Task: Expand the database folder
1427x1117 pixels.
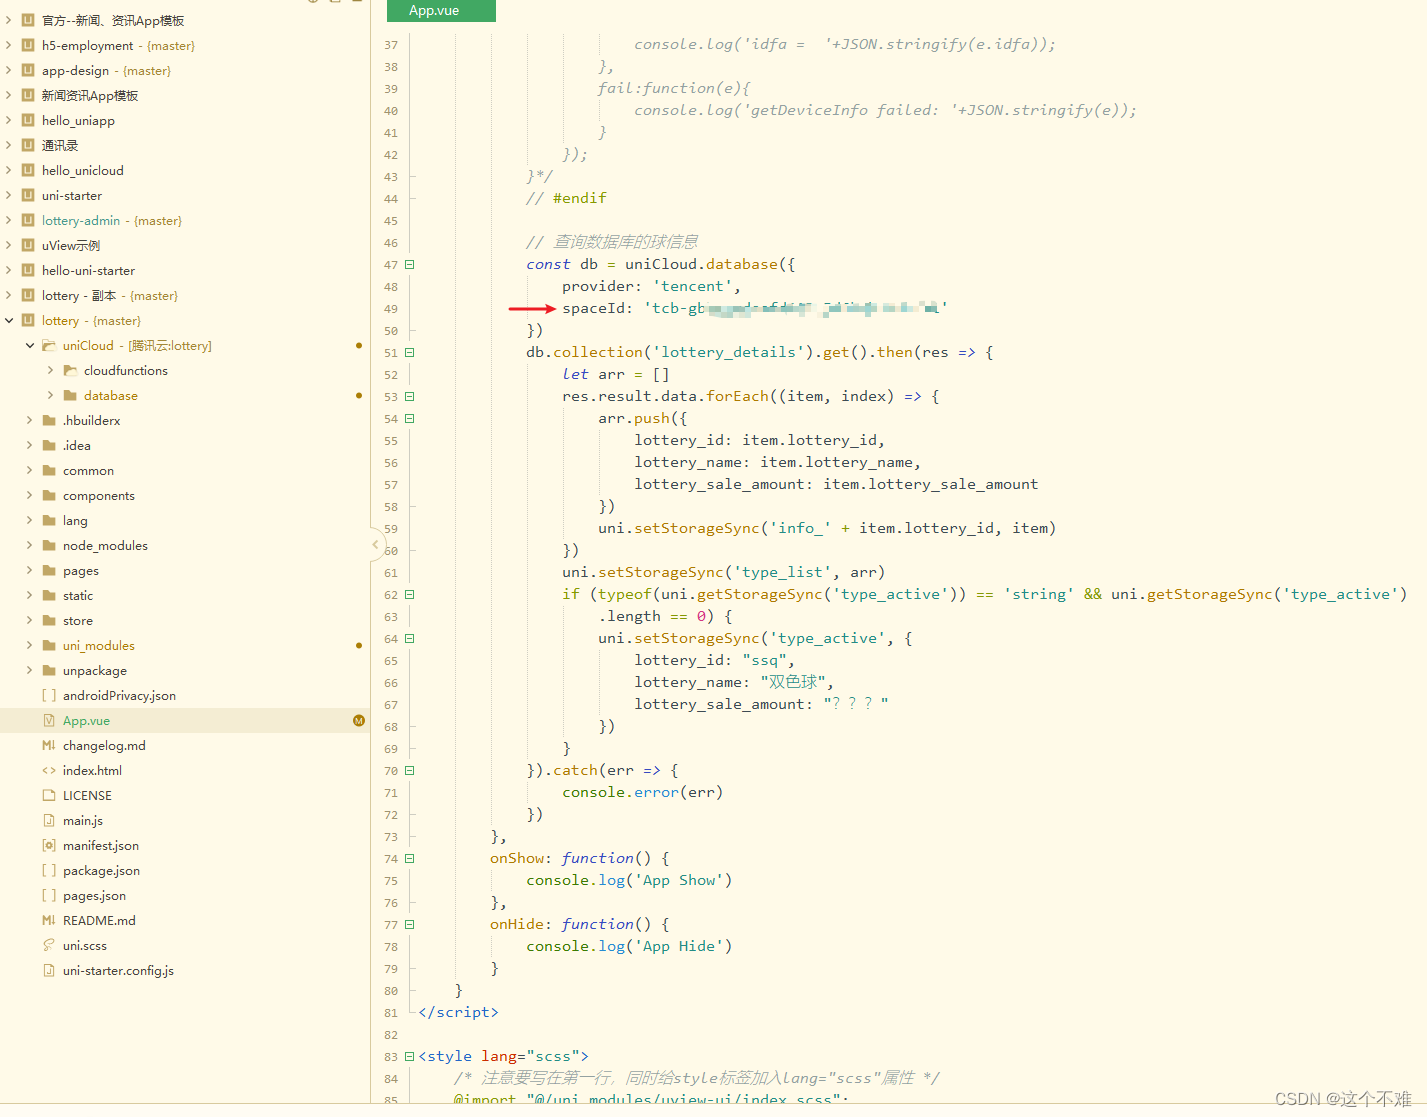Action: pyautogui.click(x=51, y=395)
